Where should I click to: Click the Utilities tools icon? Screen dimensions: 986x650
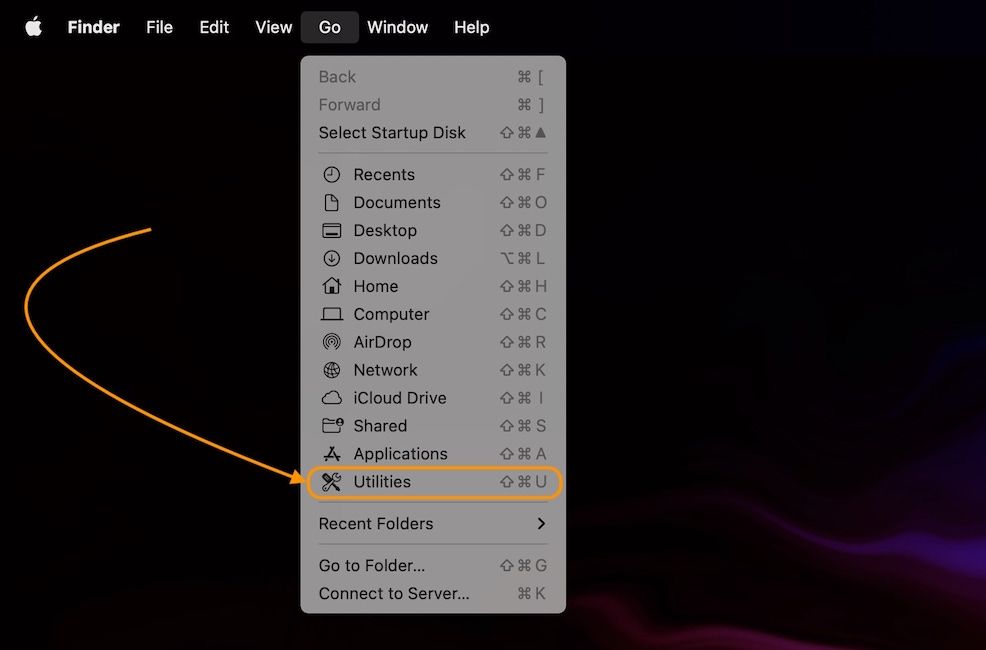[332, 482]
